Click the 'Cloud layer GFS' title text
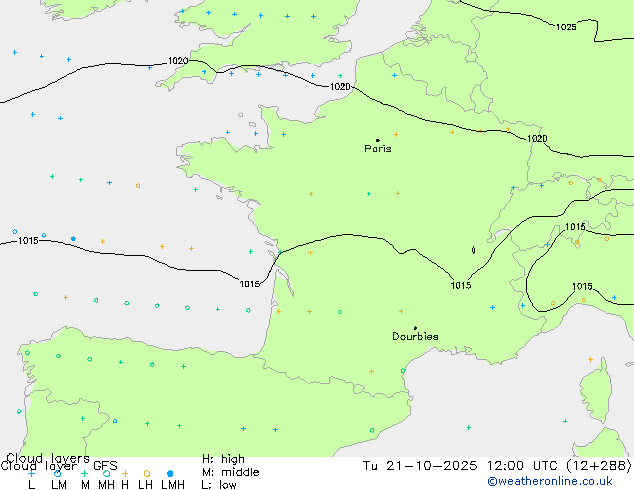Image resolution: width=634 pixels, height=490 pixels. (x=59, y=466)
